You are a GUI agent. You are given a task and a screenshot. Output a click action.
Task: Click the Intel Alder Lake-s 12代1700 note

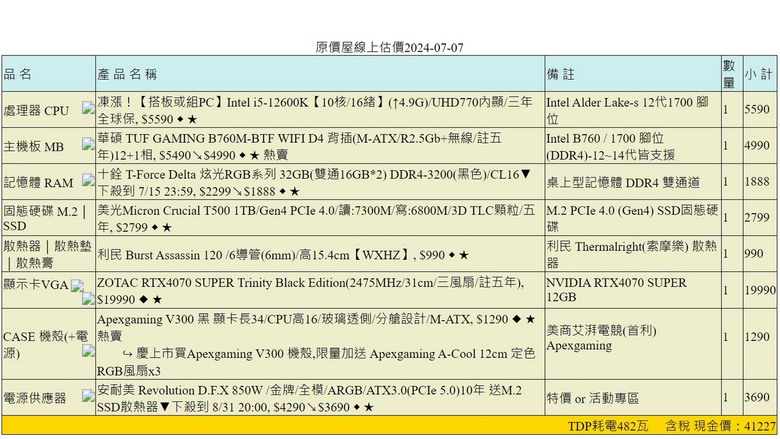coord(627,110)
